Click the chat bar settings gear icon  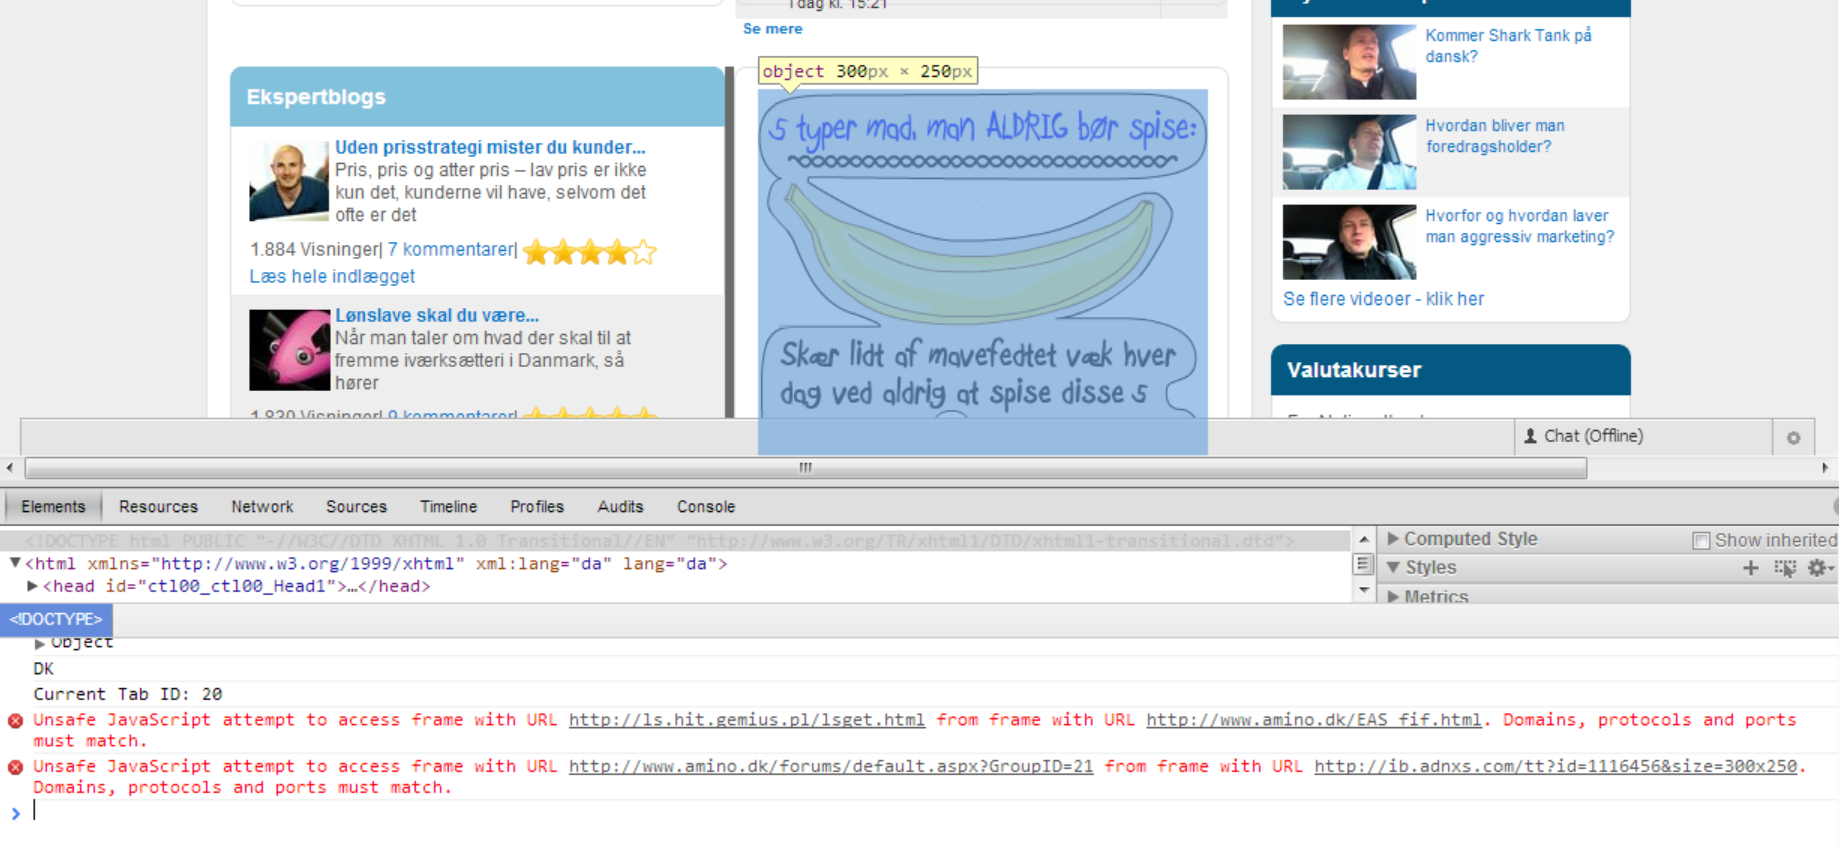point(1793,438)
